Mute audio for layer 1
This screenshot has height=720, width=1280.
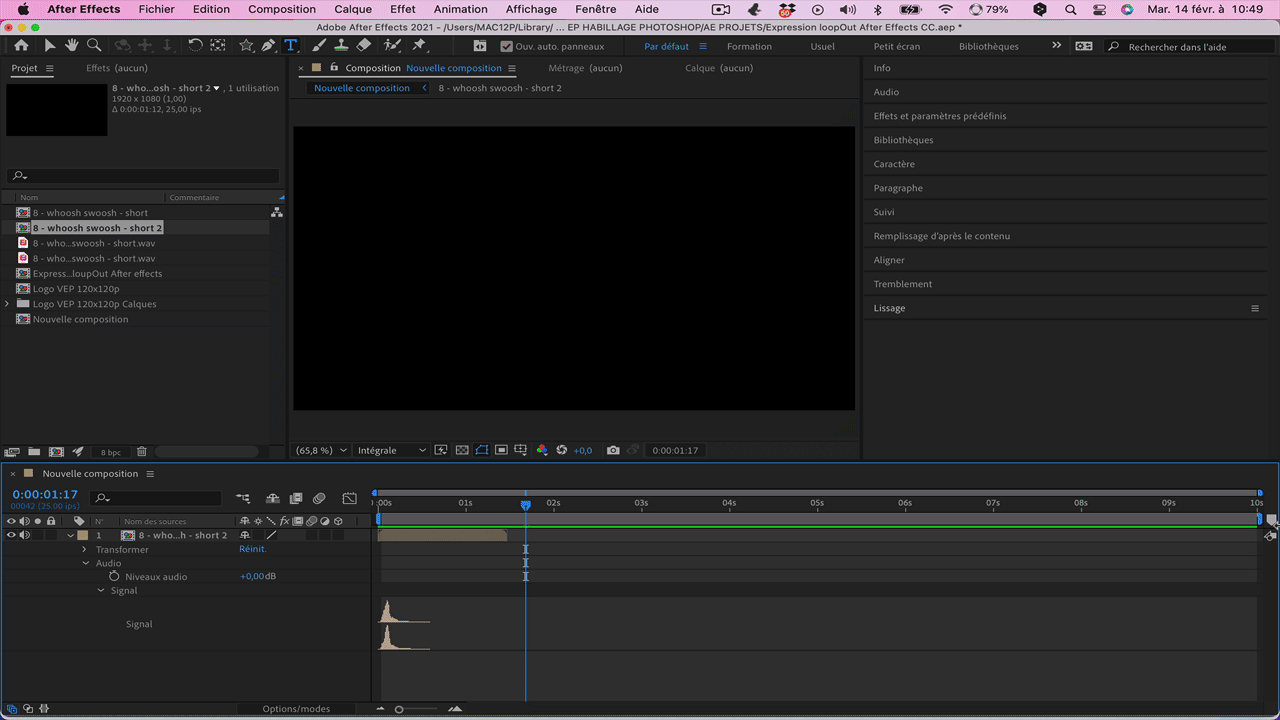(24, 535)
